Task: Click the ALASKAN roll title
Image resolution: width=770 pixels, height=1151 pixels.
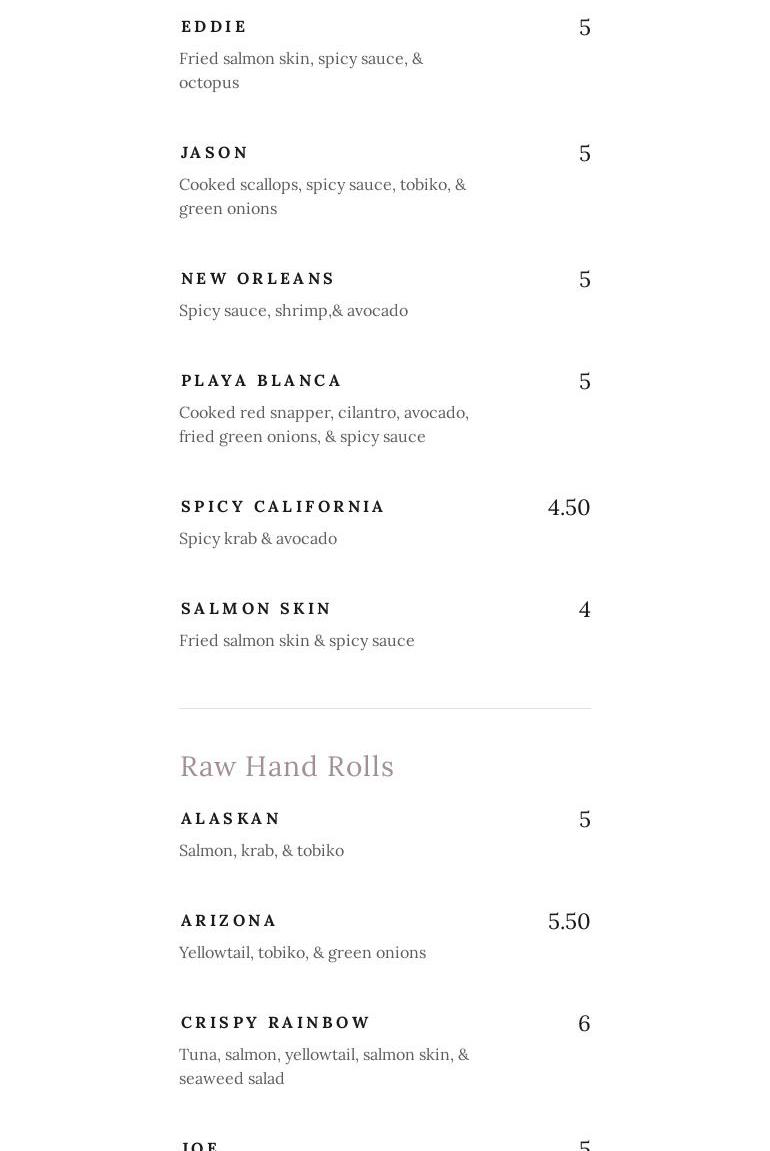Action: [230, 819]
